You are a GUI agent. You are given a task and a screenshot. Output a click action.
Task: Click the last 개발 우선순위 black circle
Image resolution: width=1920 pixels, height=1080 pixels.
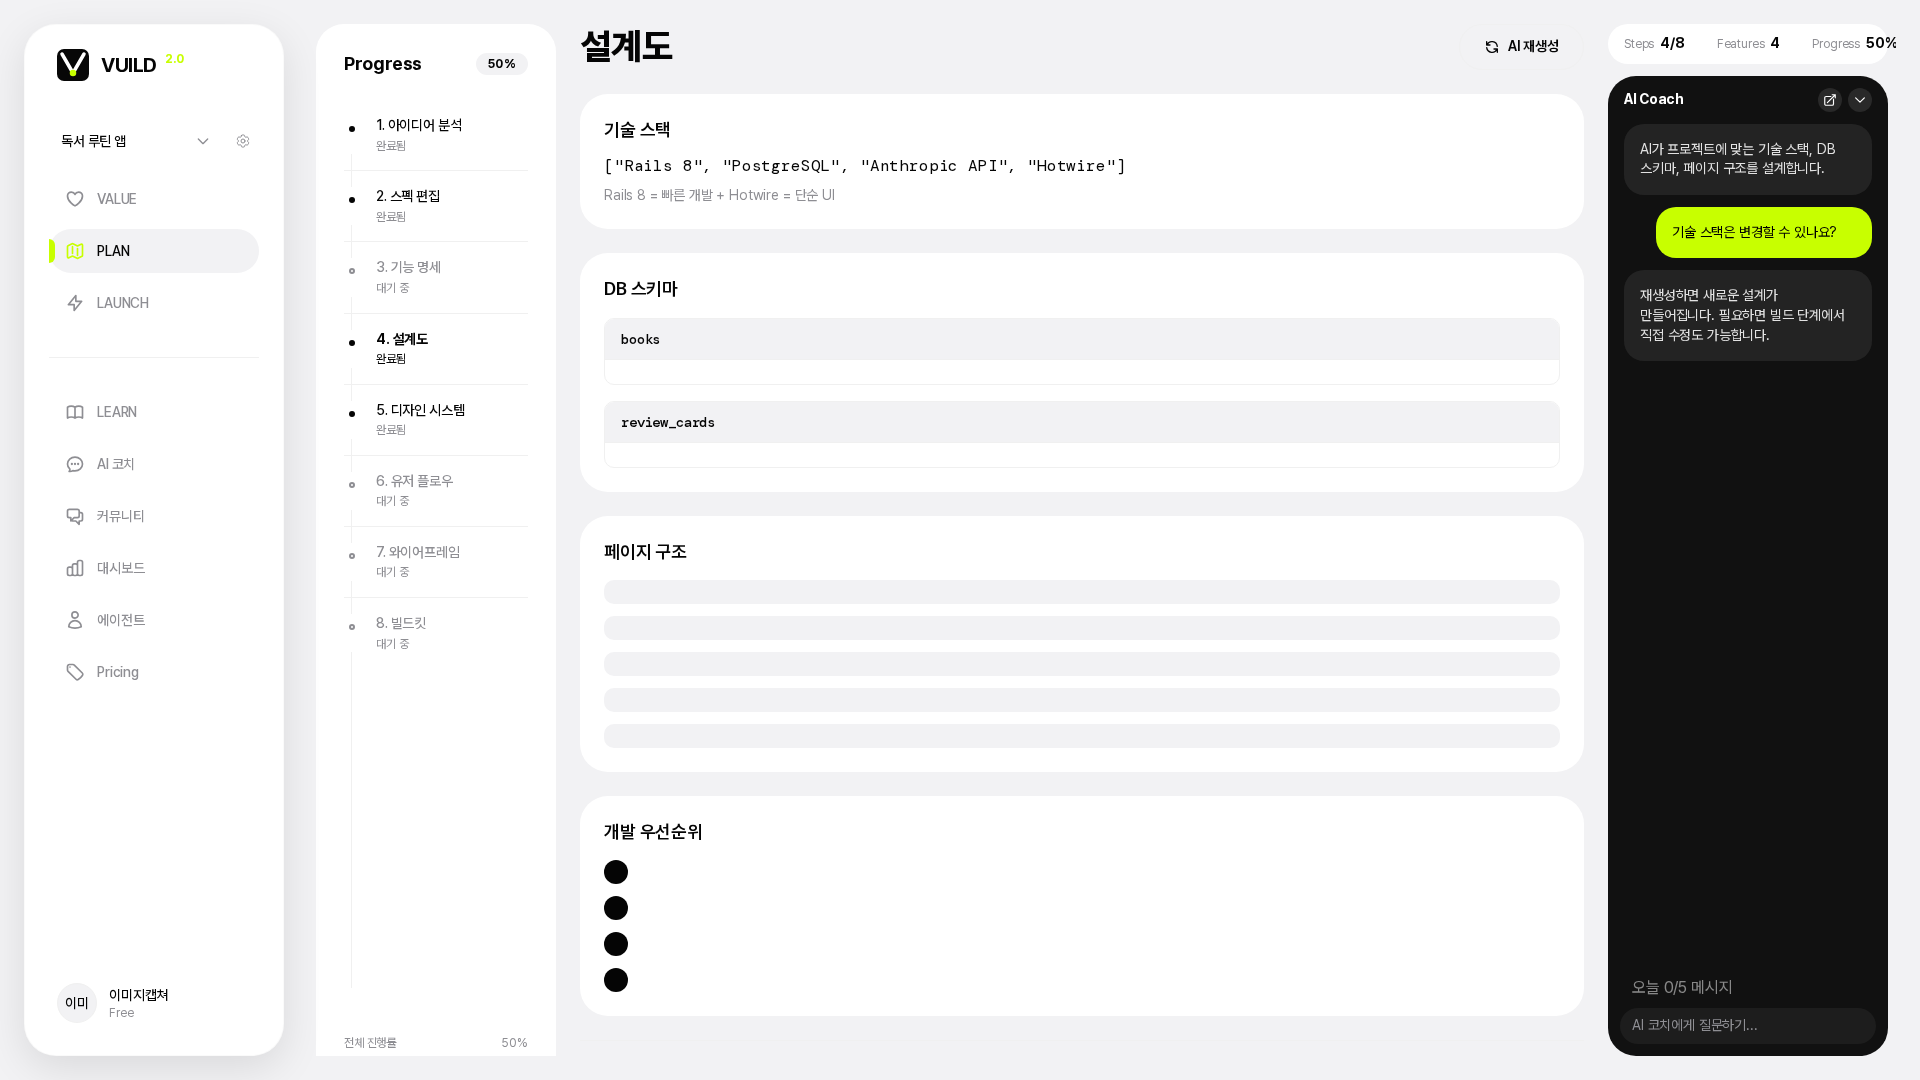point(616,980)
